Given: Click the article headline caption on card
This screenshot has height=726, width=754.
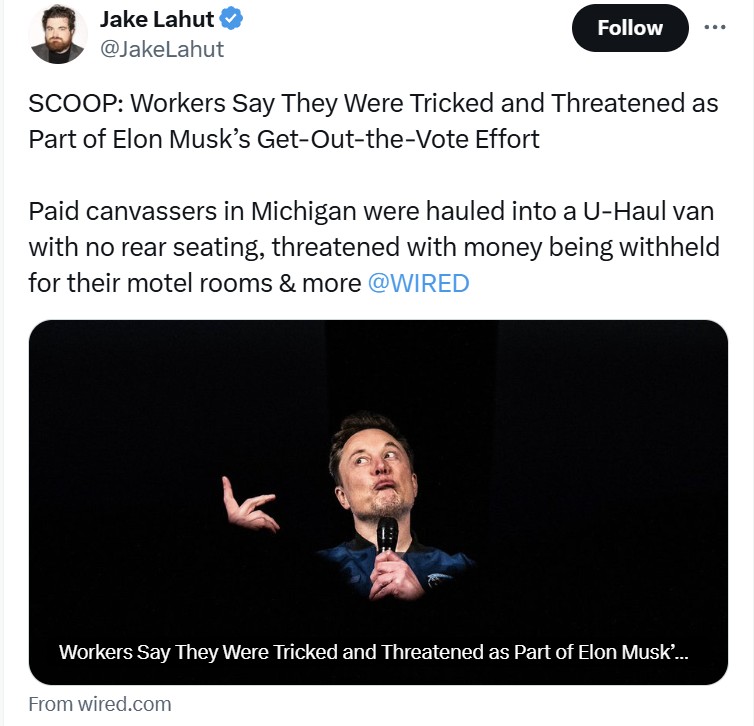Looking at the screenshot, I should [x=374, y=653].
